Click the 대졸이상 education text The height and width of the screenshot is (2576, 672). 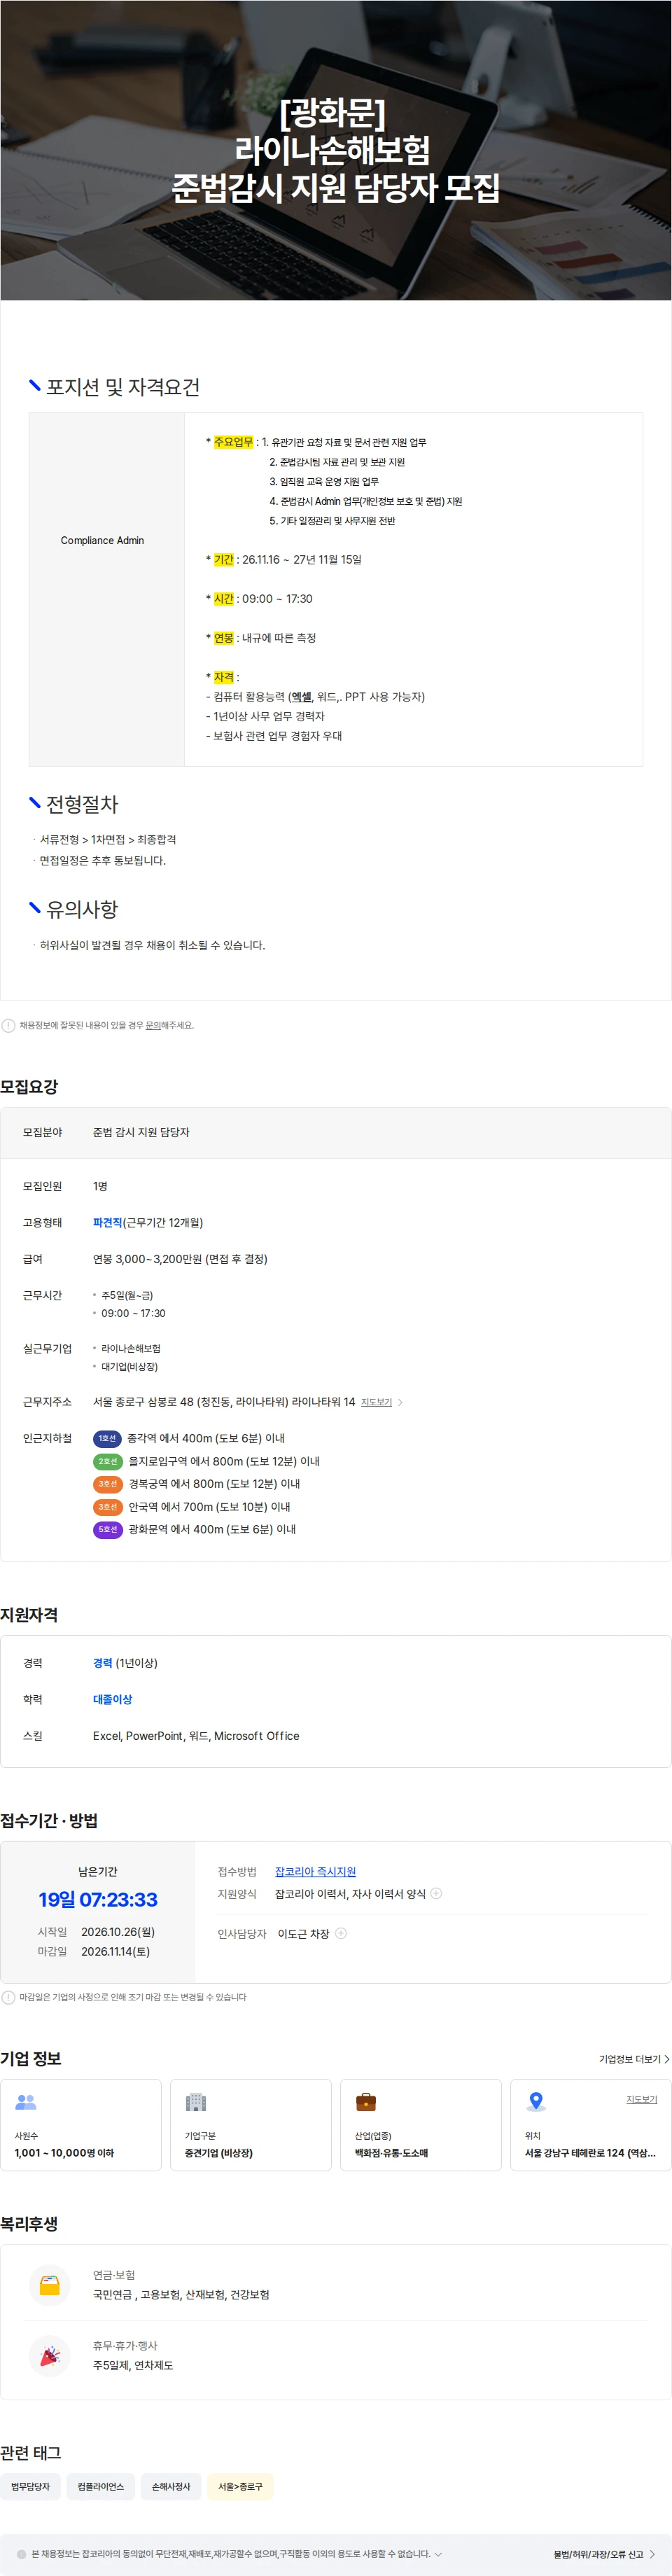(112, 1699)
